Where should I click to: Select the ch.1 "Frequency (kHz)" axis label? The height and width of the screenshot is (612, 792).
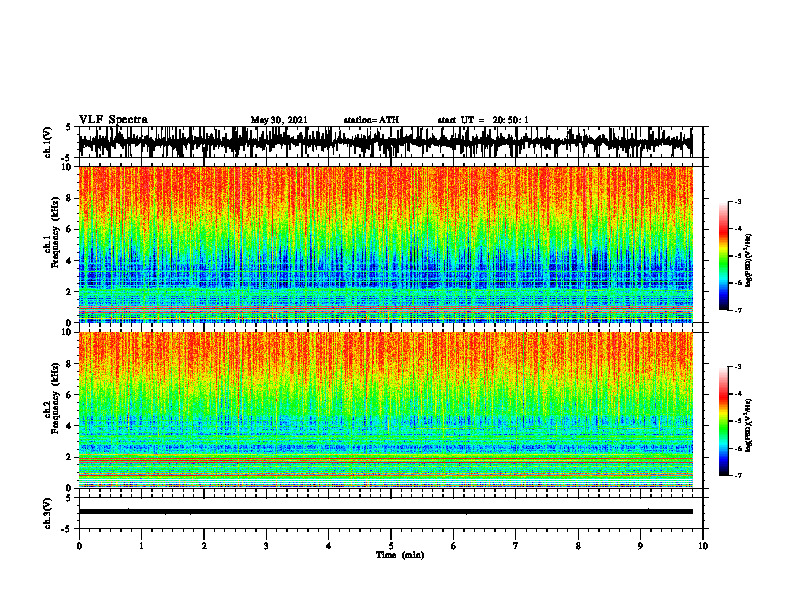(54, 231)
